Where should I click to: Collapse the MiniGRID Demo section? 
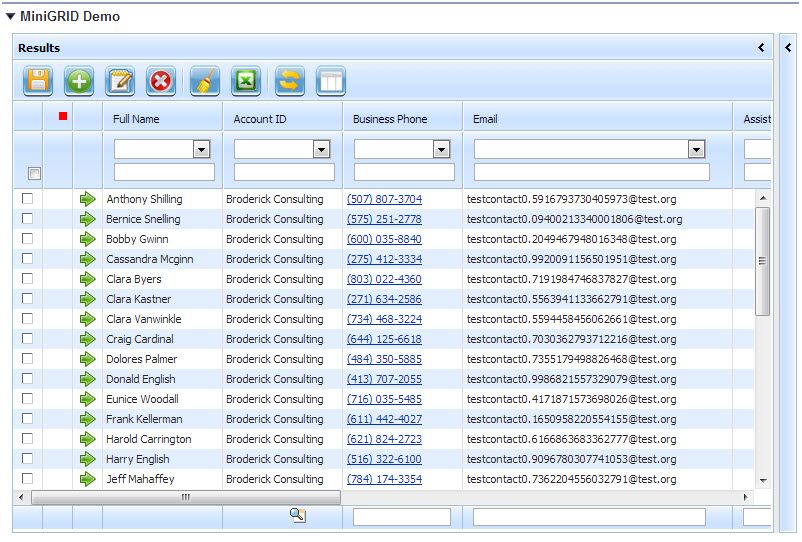[x=10, y=16]
